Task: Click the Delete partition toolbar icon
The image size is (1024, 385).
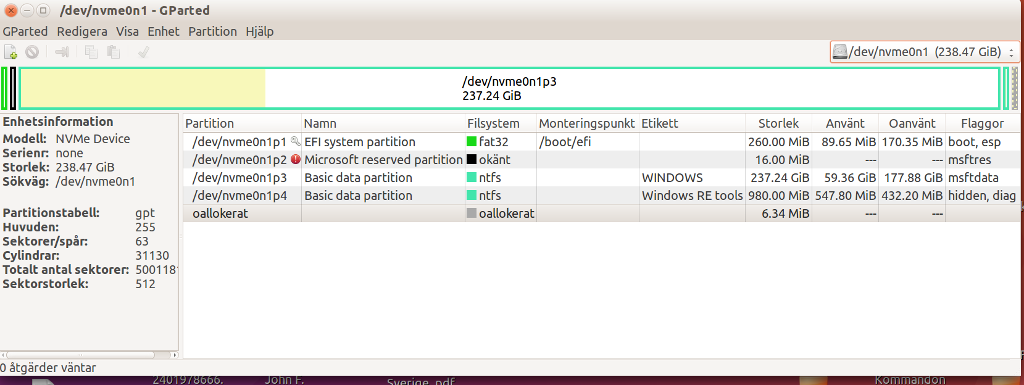Action: [x=32, y=52]
